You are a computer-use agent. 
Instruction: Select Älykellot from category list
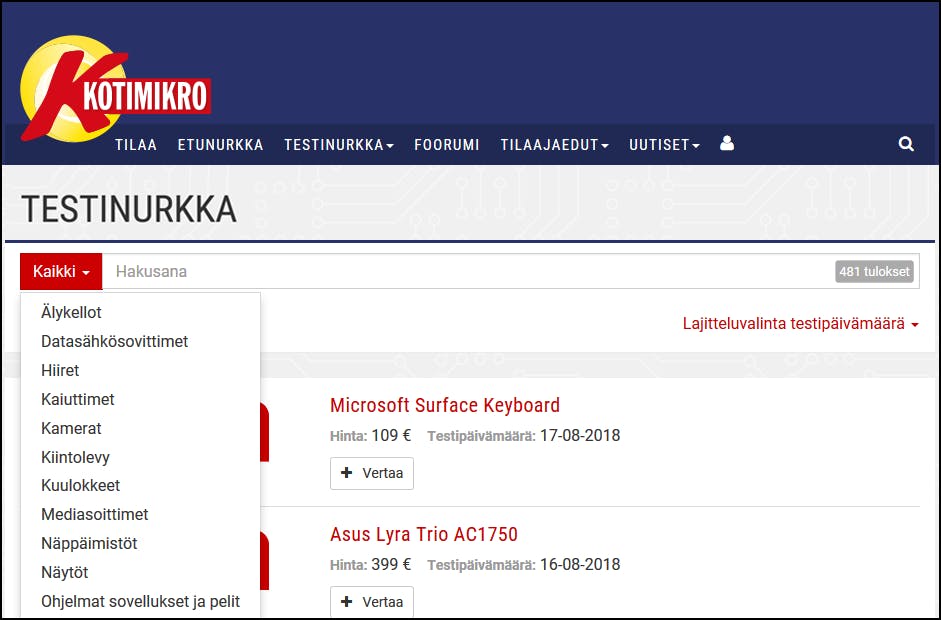pos(71,313)
